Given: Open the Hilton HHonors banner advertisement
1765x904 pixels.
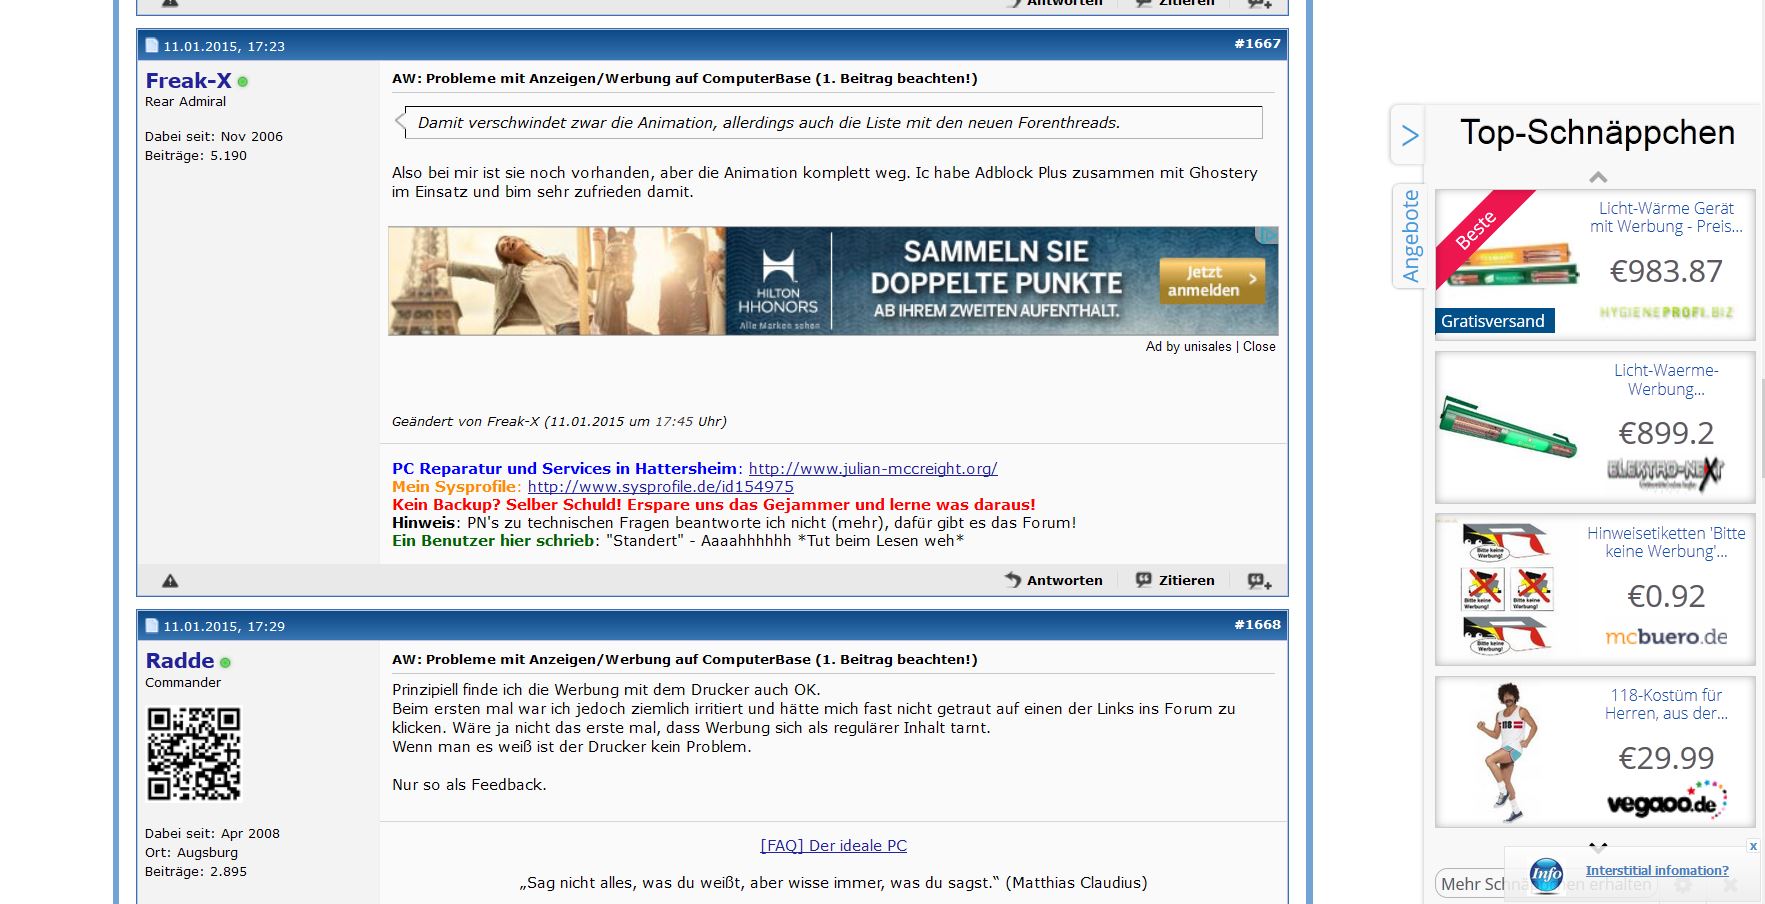Looking at the screenshot, I should pos(833,281).
